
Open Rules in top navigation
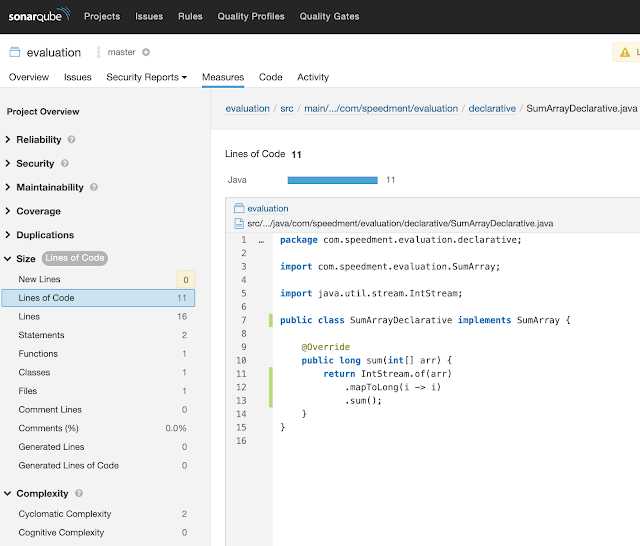tap(190, 16)
